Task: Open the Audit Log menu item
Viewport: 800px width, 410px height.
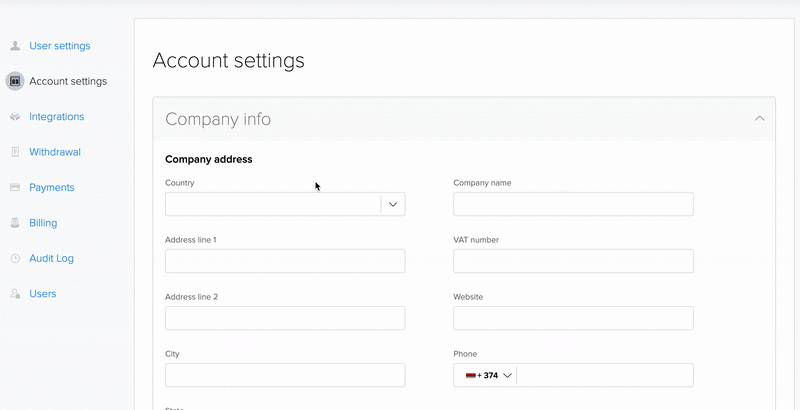Action: (x=51, y=259)
